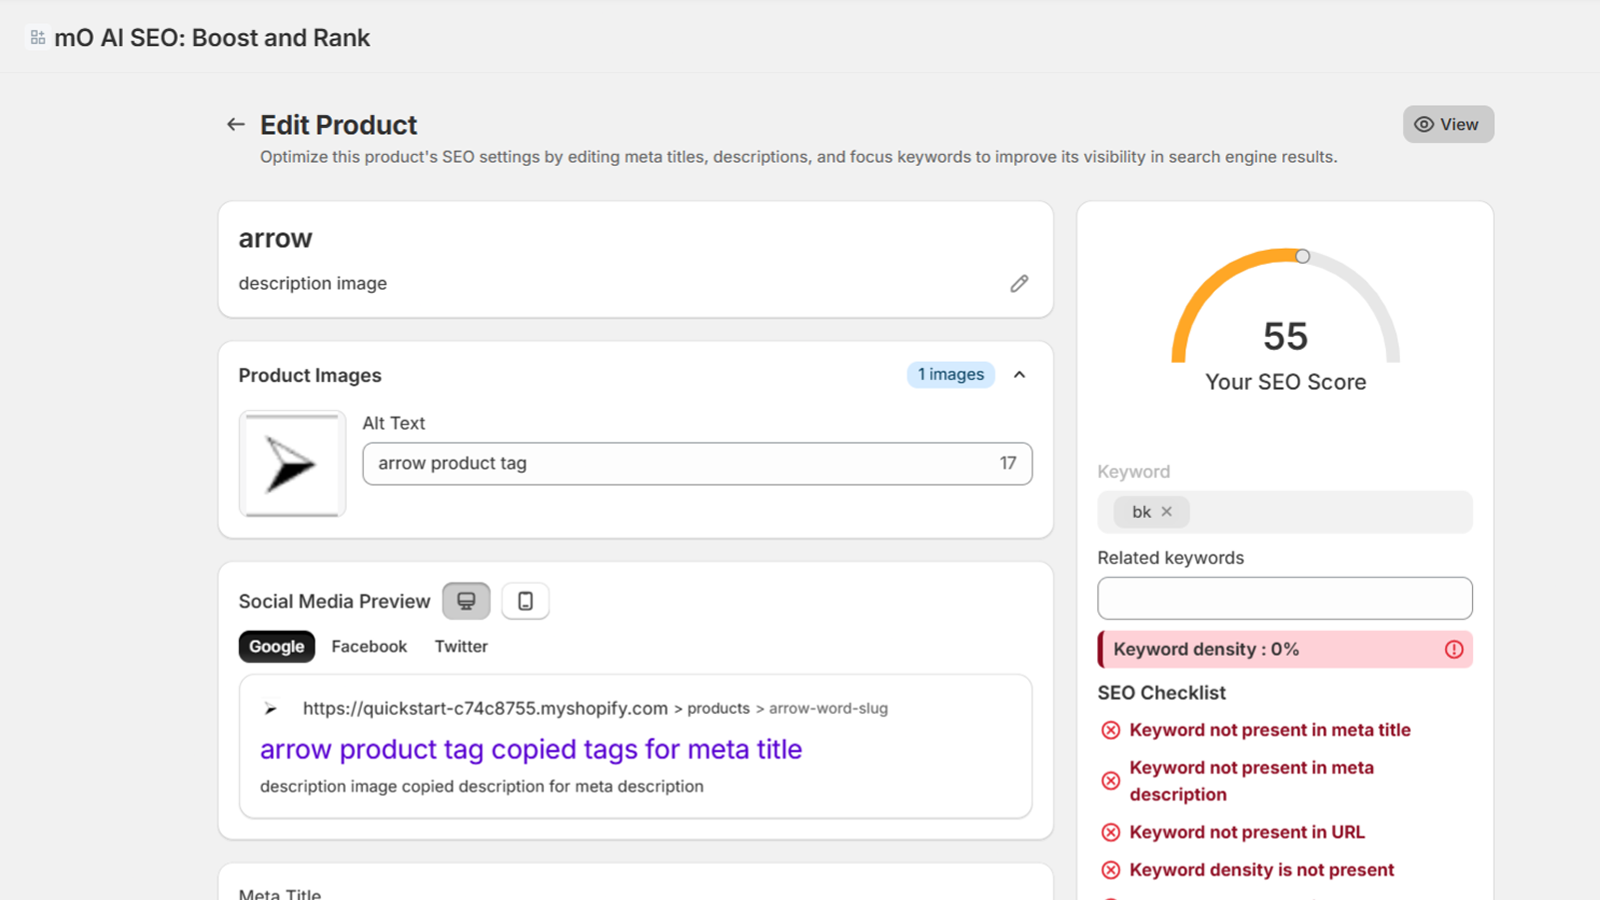This screenshot has height=900, width=1600.
Task: Click the Alt Text input field
Action: (x=680, y=464)
